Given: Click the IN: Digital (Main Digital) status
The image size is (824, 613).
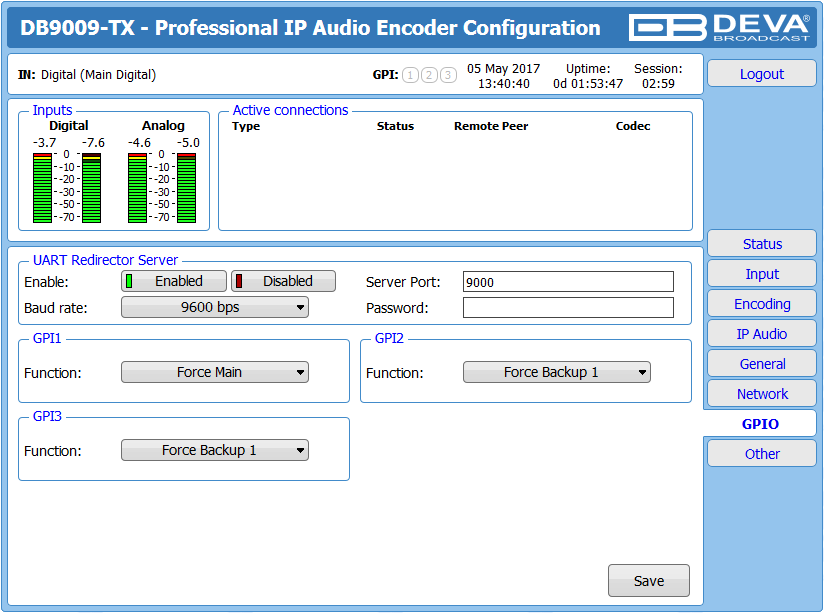Looking at the screenshot, I should pyautogui.click(x=87, y=75).
